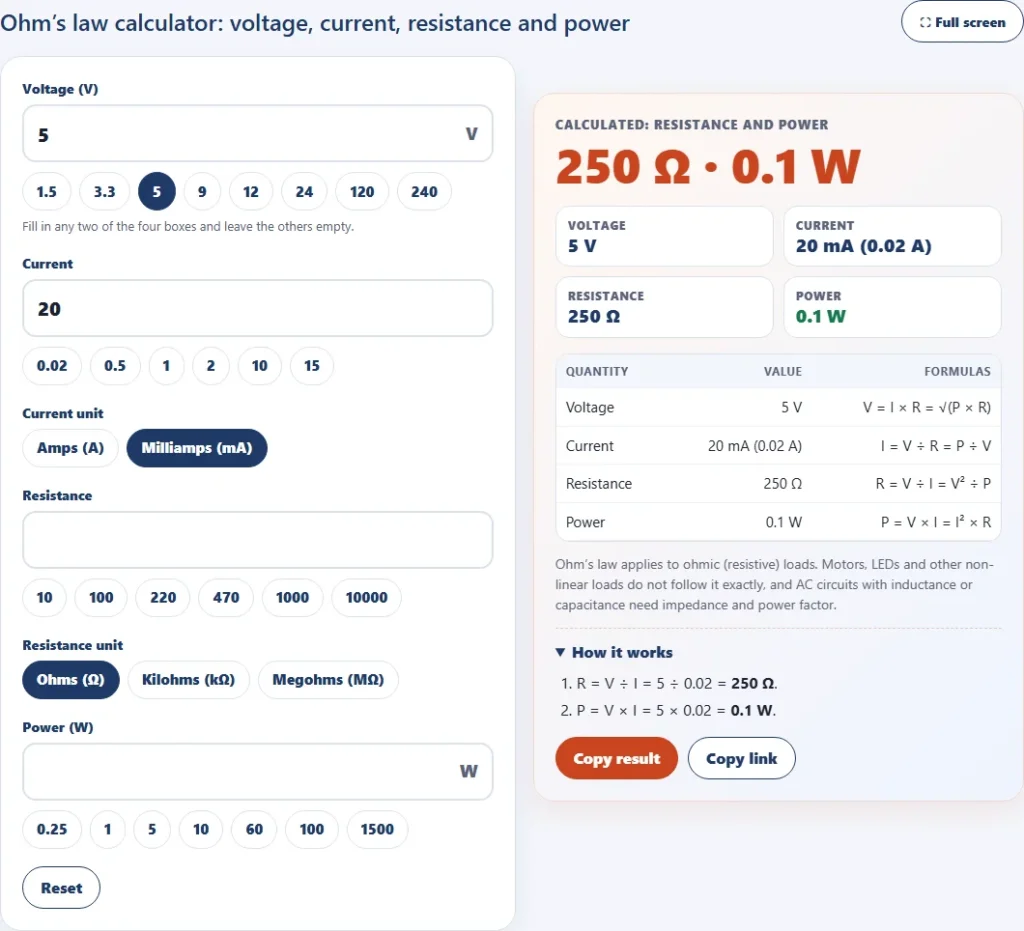
Task: Select Ohms (Ω) resistance unit
Action: (x=71, y=680)
